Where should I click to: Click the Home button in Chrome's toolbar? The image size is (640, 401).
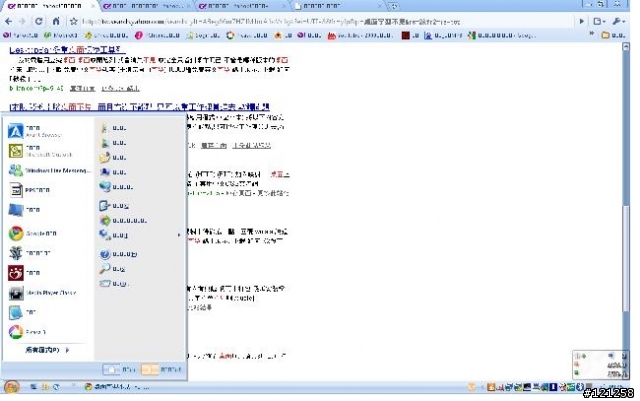click(56, 21)
